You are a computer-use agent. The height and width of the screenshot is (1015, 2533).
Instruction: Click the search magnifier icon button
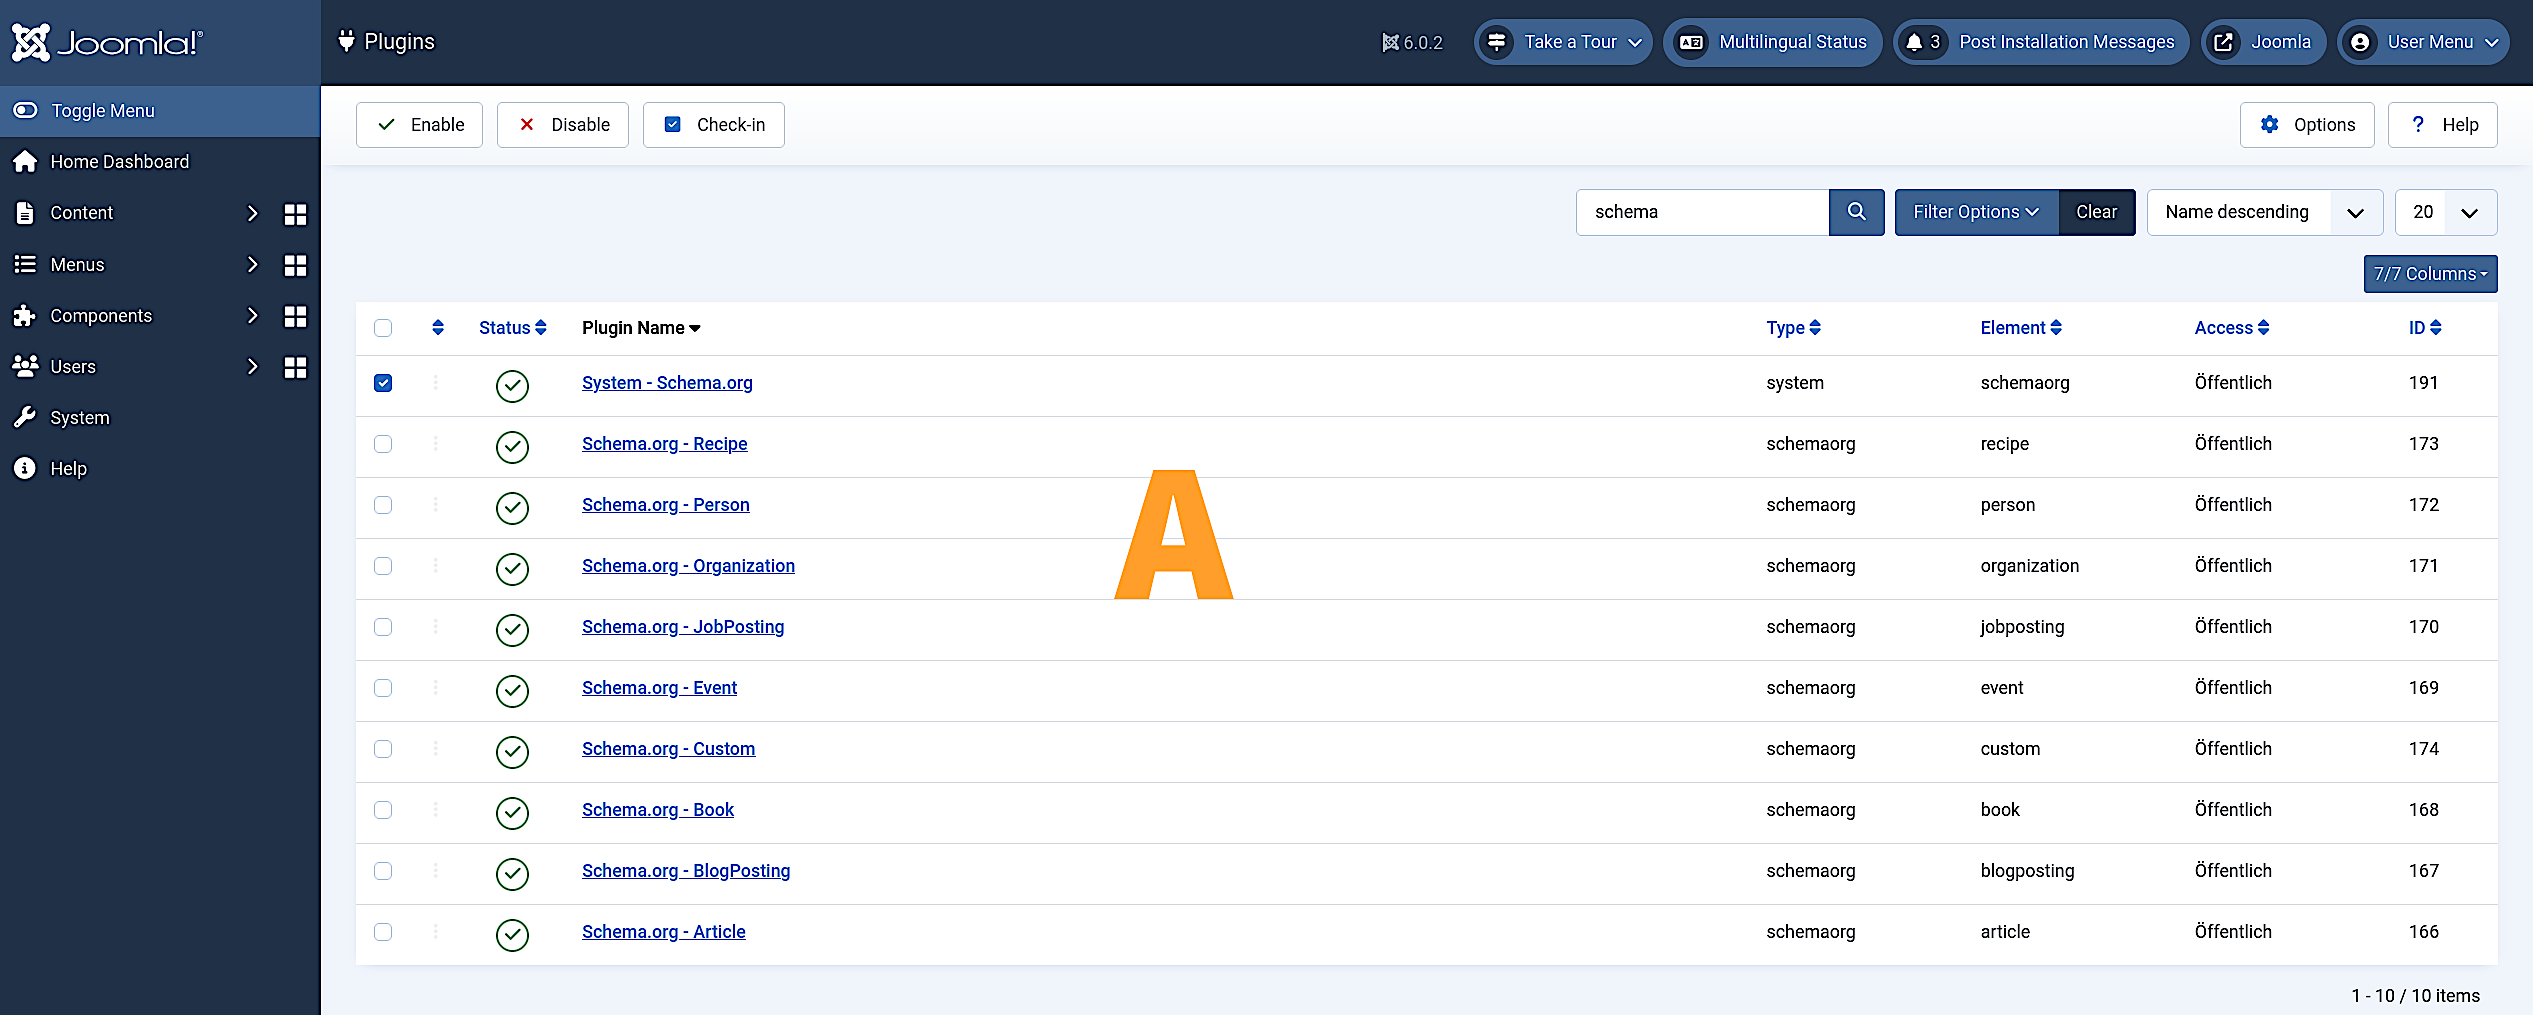1856,212
